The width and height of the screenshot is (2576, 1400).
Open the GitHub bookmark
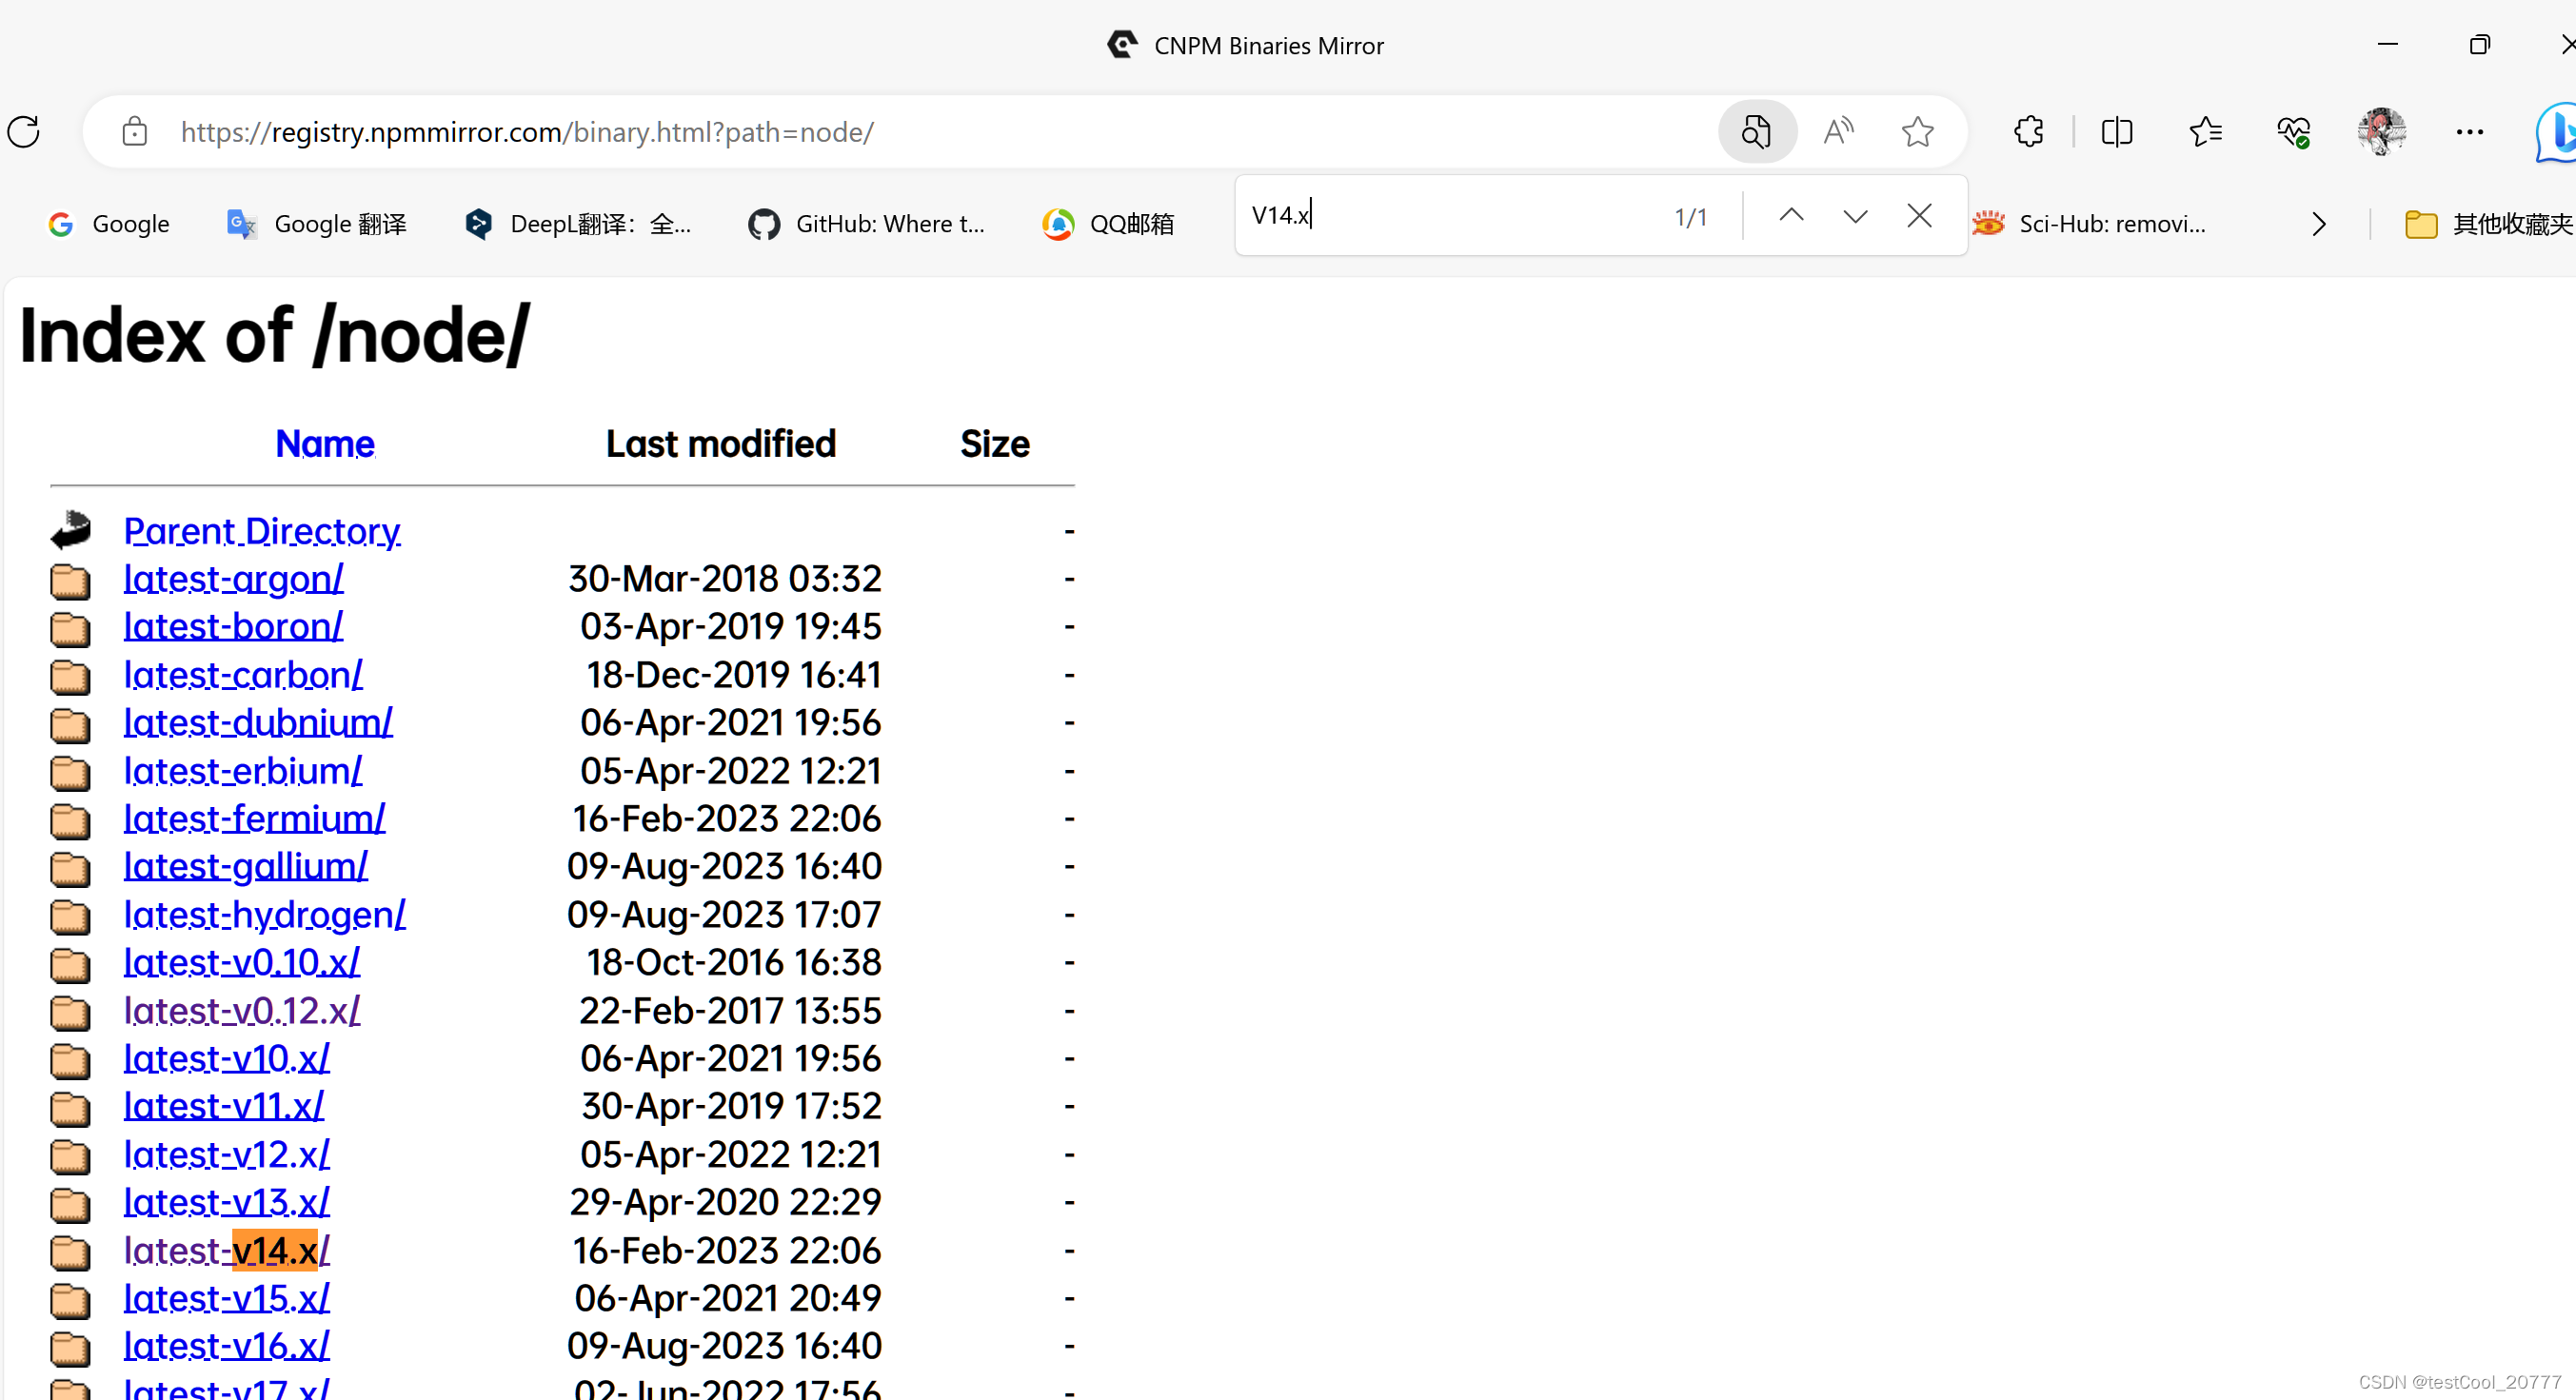pos(866,224)
